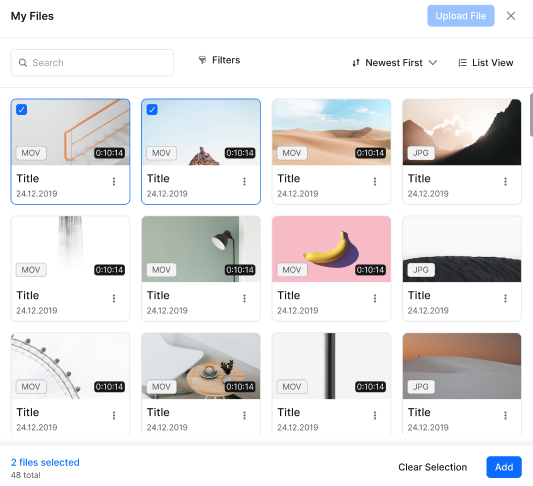
Task: Click the Upload File button
Action: click(461, 16)
